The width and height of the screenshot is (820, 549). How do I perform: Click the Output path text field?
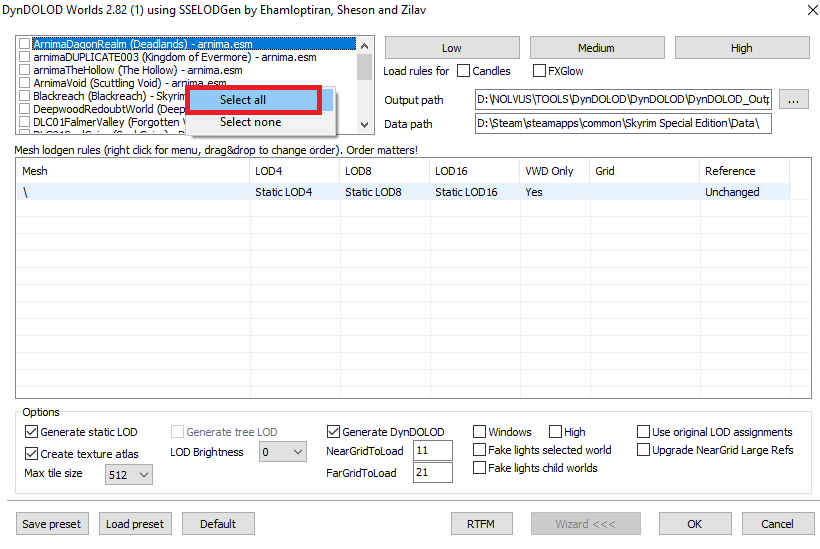(623, 100)
